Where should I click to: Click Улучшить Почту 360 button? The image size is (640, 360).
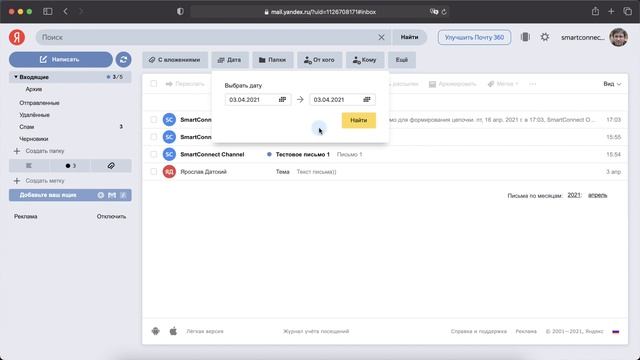[x=474, y=37]
